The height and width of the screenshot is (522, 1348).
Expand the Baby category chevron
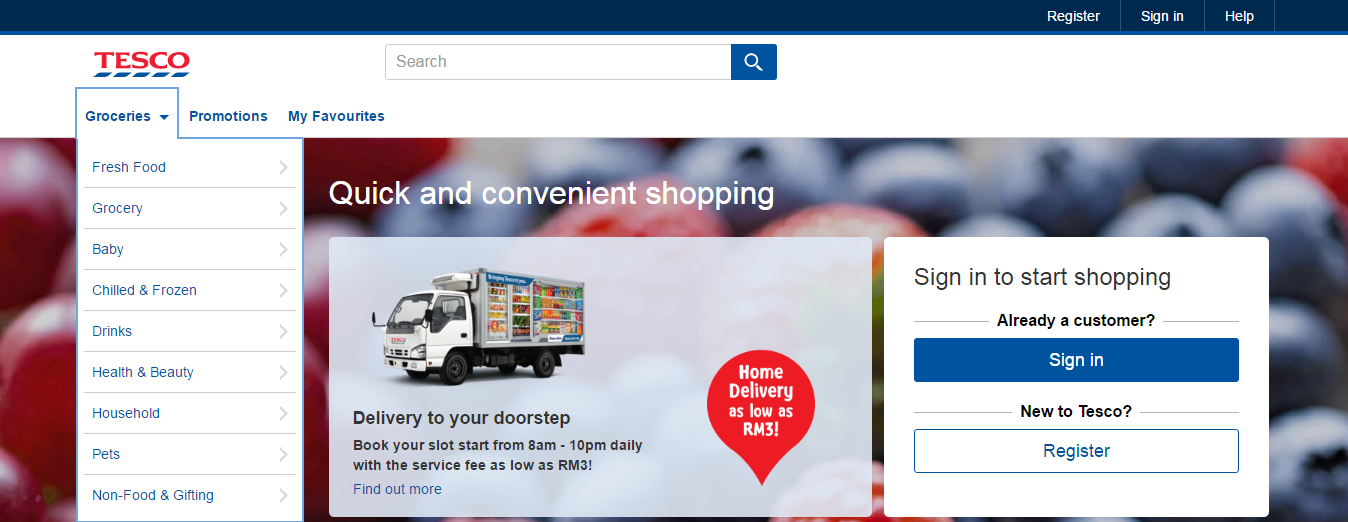coord(283,249)
